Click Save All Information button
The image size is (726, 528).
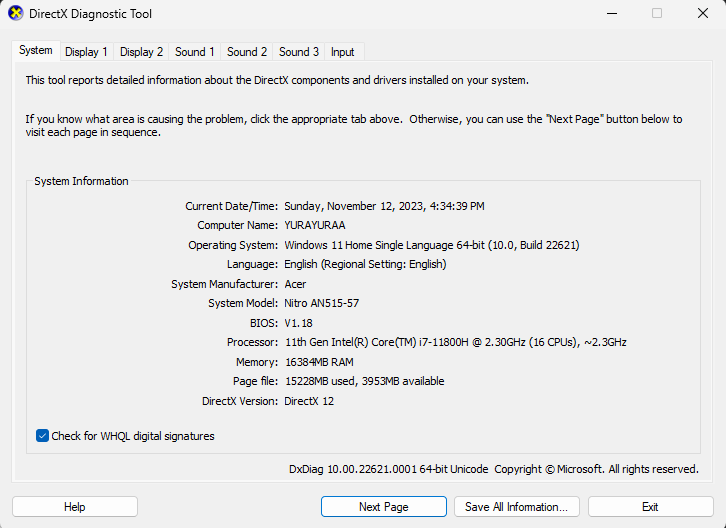click(x=516, y=507)
